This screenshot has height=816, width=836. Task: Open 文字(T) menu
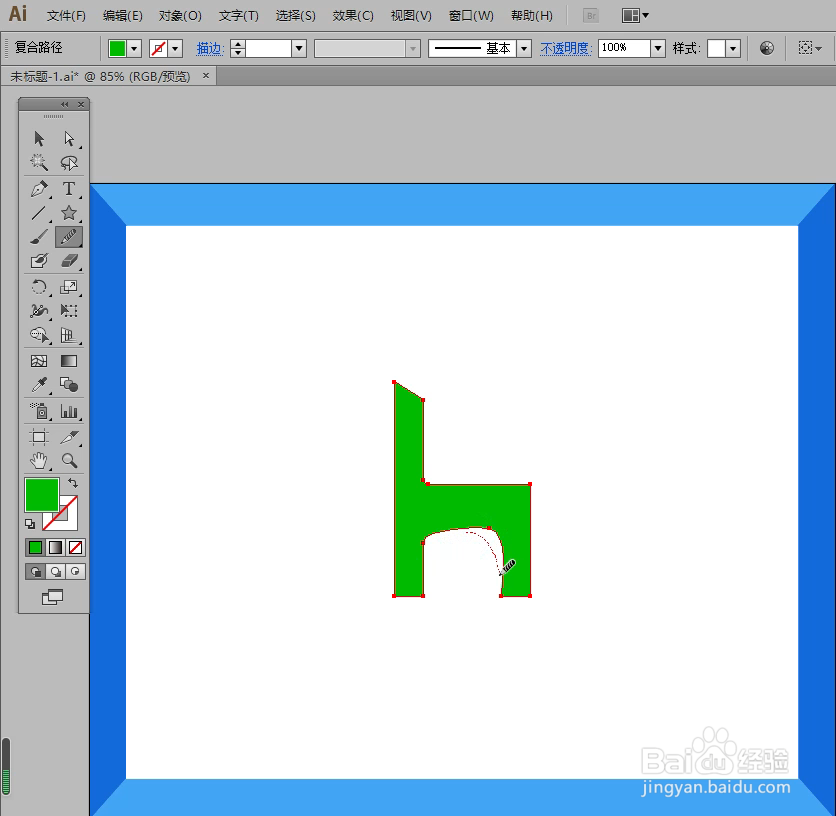coord(238,16)
